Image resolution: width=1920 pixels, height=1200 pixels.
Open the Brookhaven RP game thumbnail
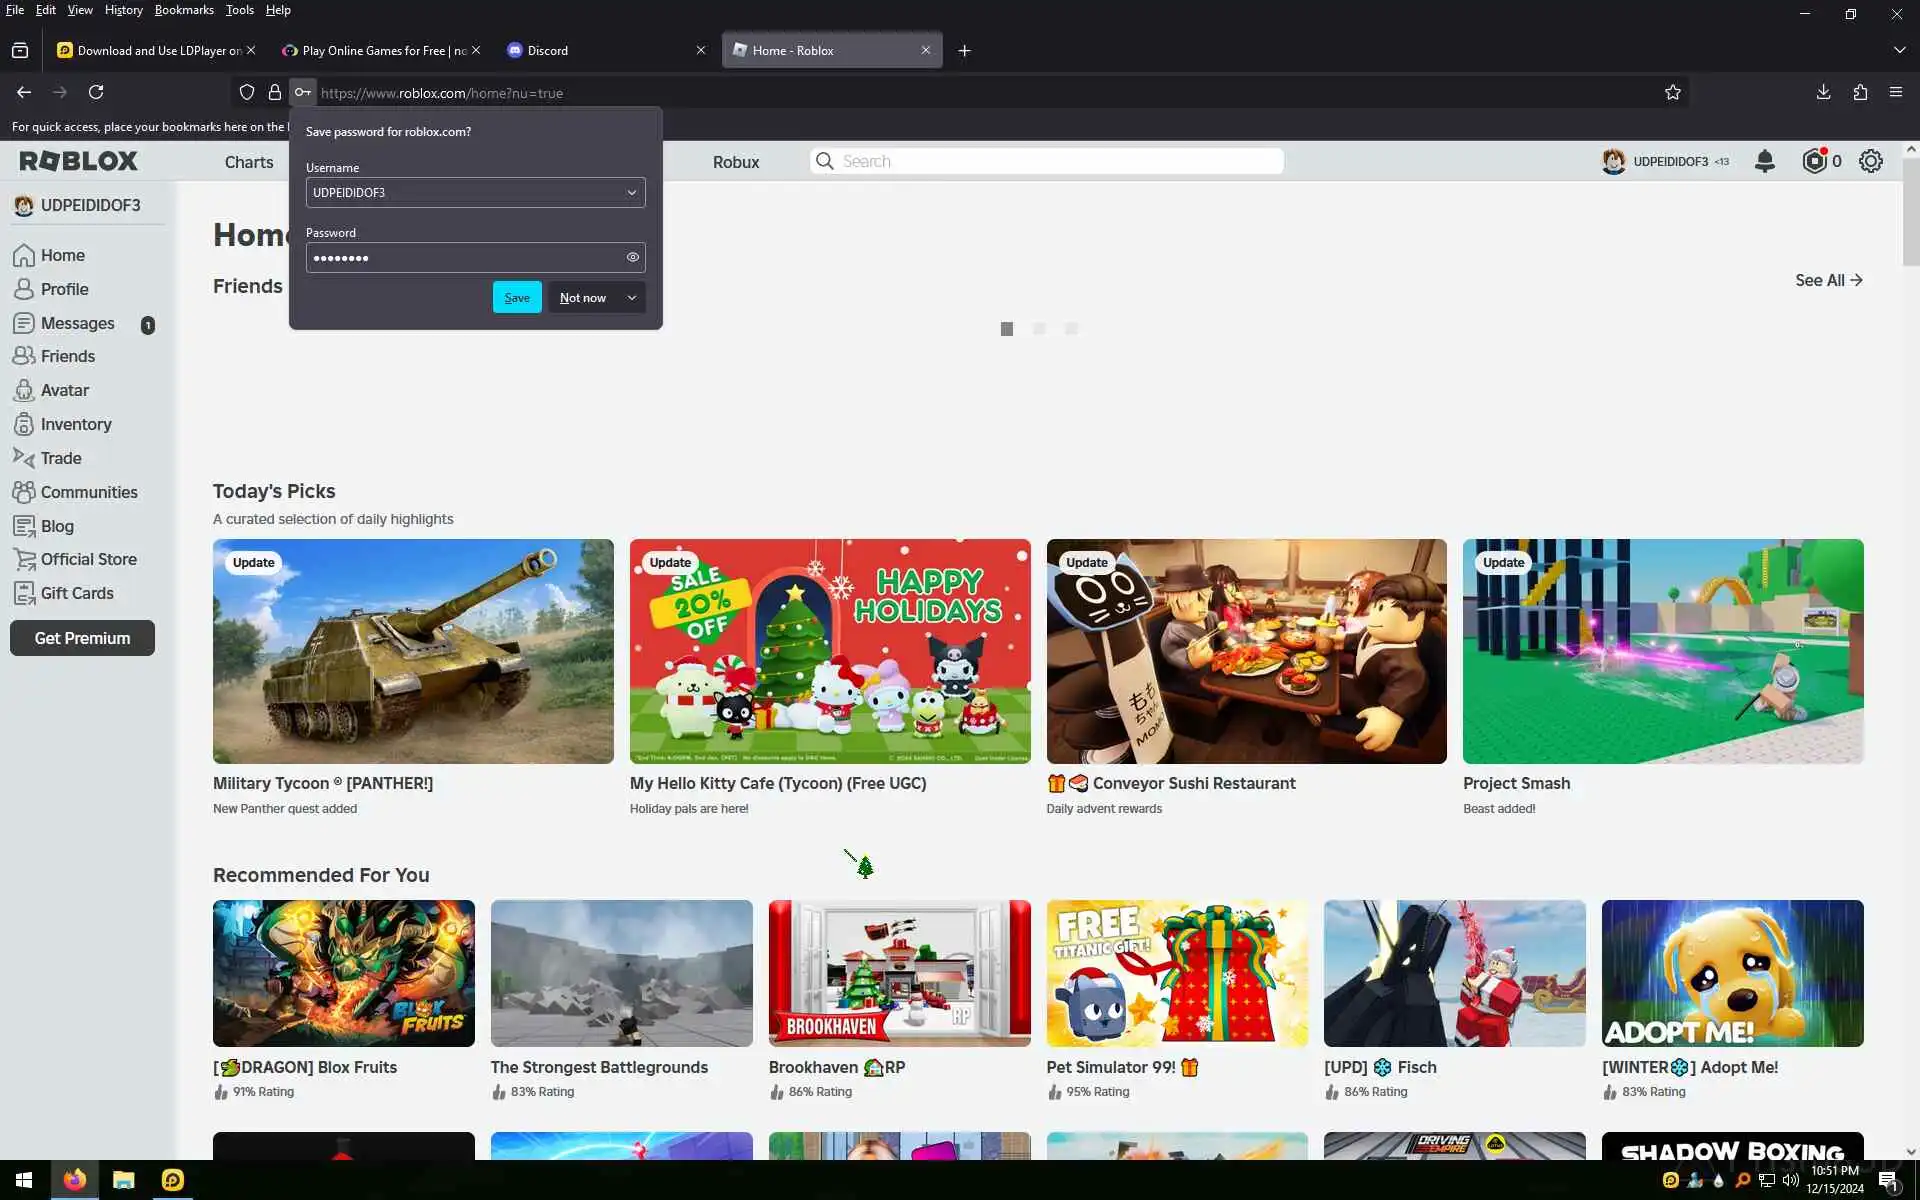[899, 973]
